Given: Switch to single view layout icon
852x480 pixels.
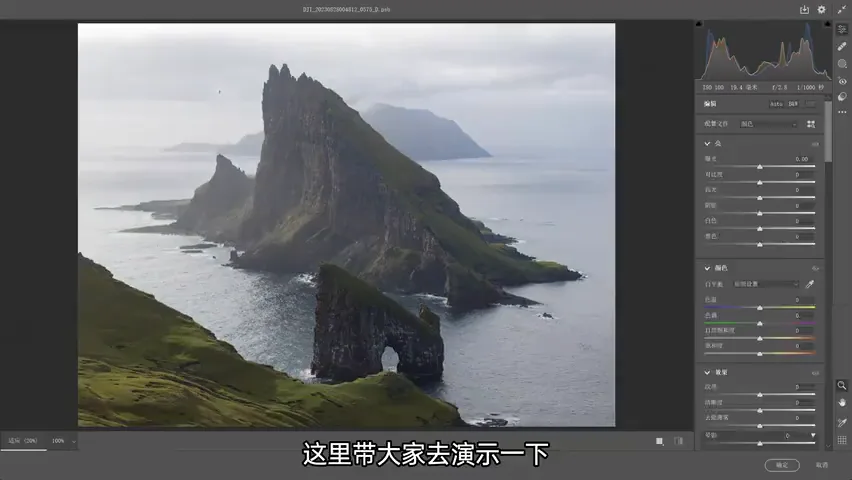Looking at the screenshot, I should (659, 441).
